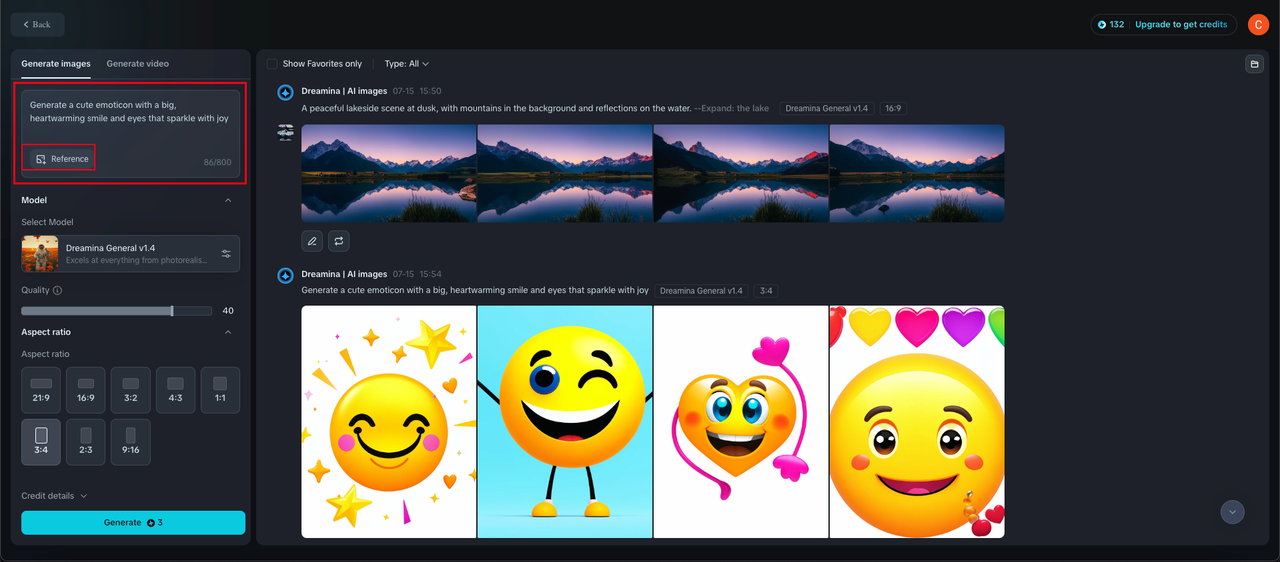Image resolution: width=1280 pixels, height=562 pixels.
Task: Open user profile avatar C
Action: [x=1258, y=24]
